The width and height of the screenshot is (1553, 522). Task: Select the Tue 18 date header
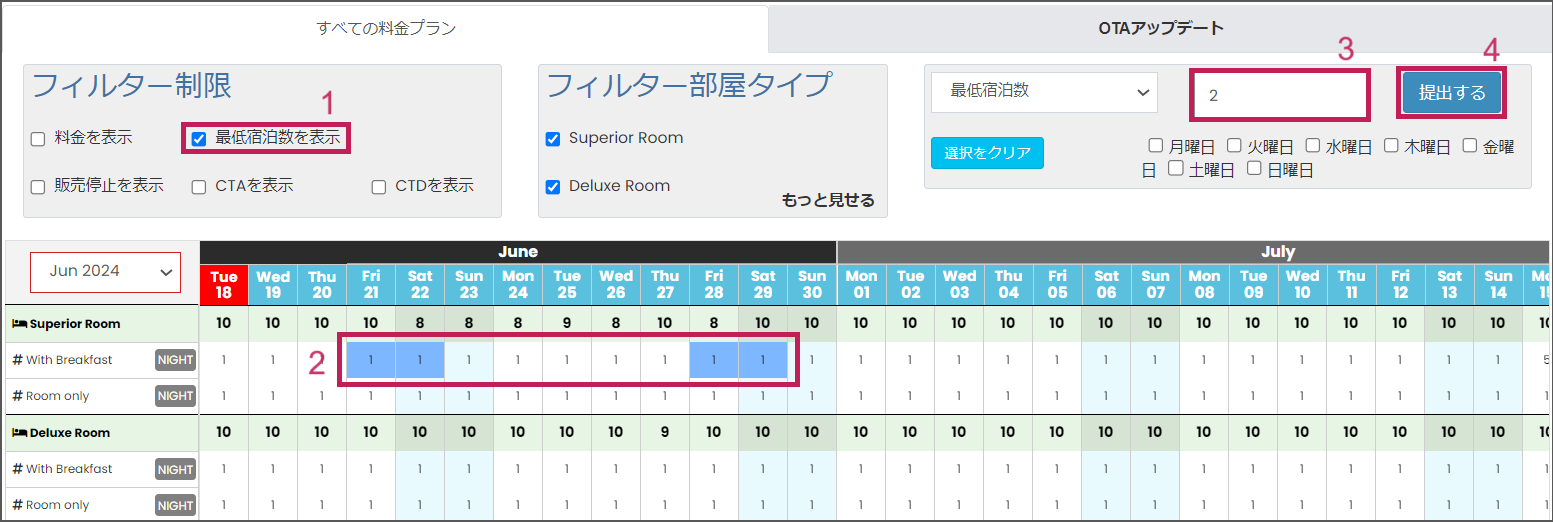pos(224,284)
